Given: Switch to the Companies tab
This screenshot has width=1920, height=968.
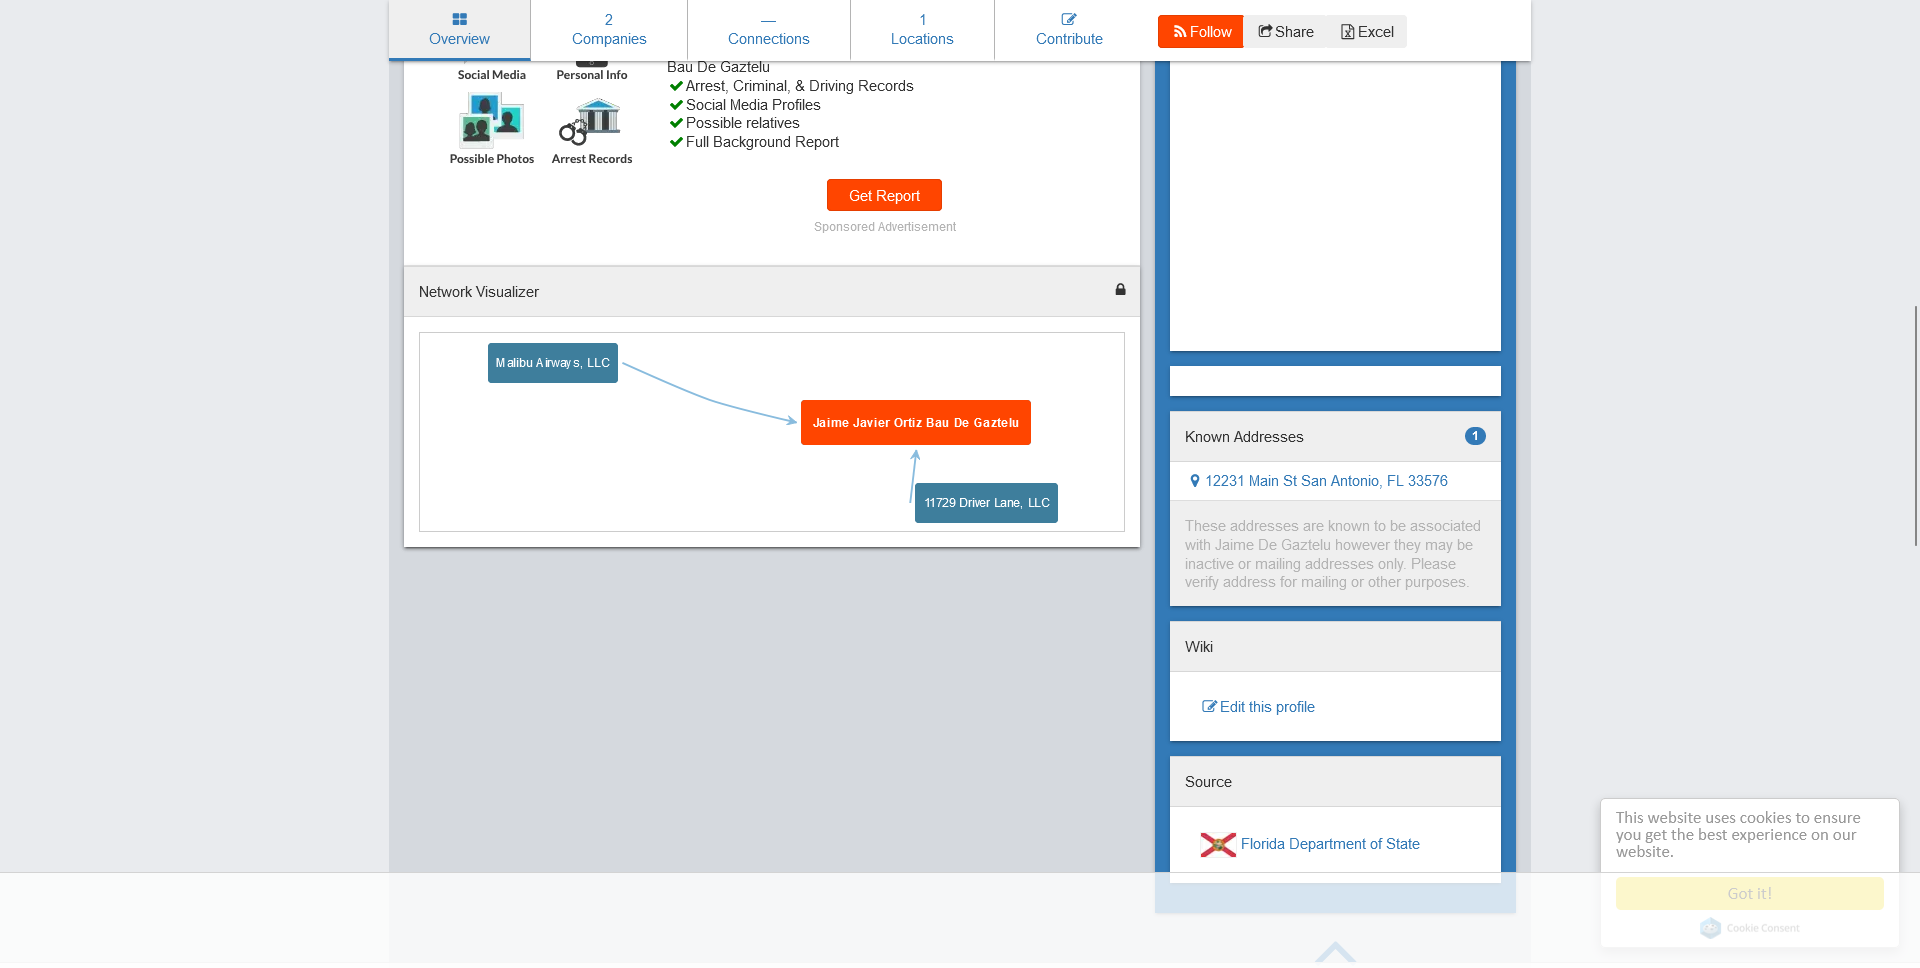Looking at the screenshot, I should click(x=609, y=30).
